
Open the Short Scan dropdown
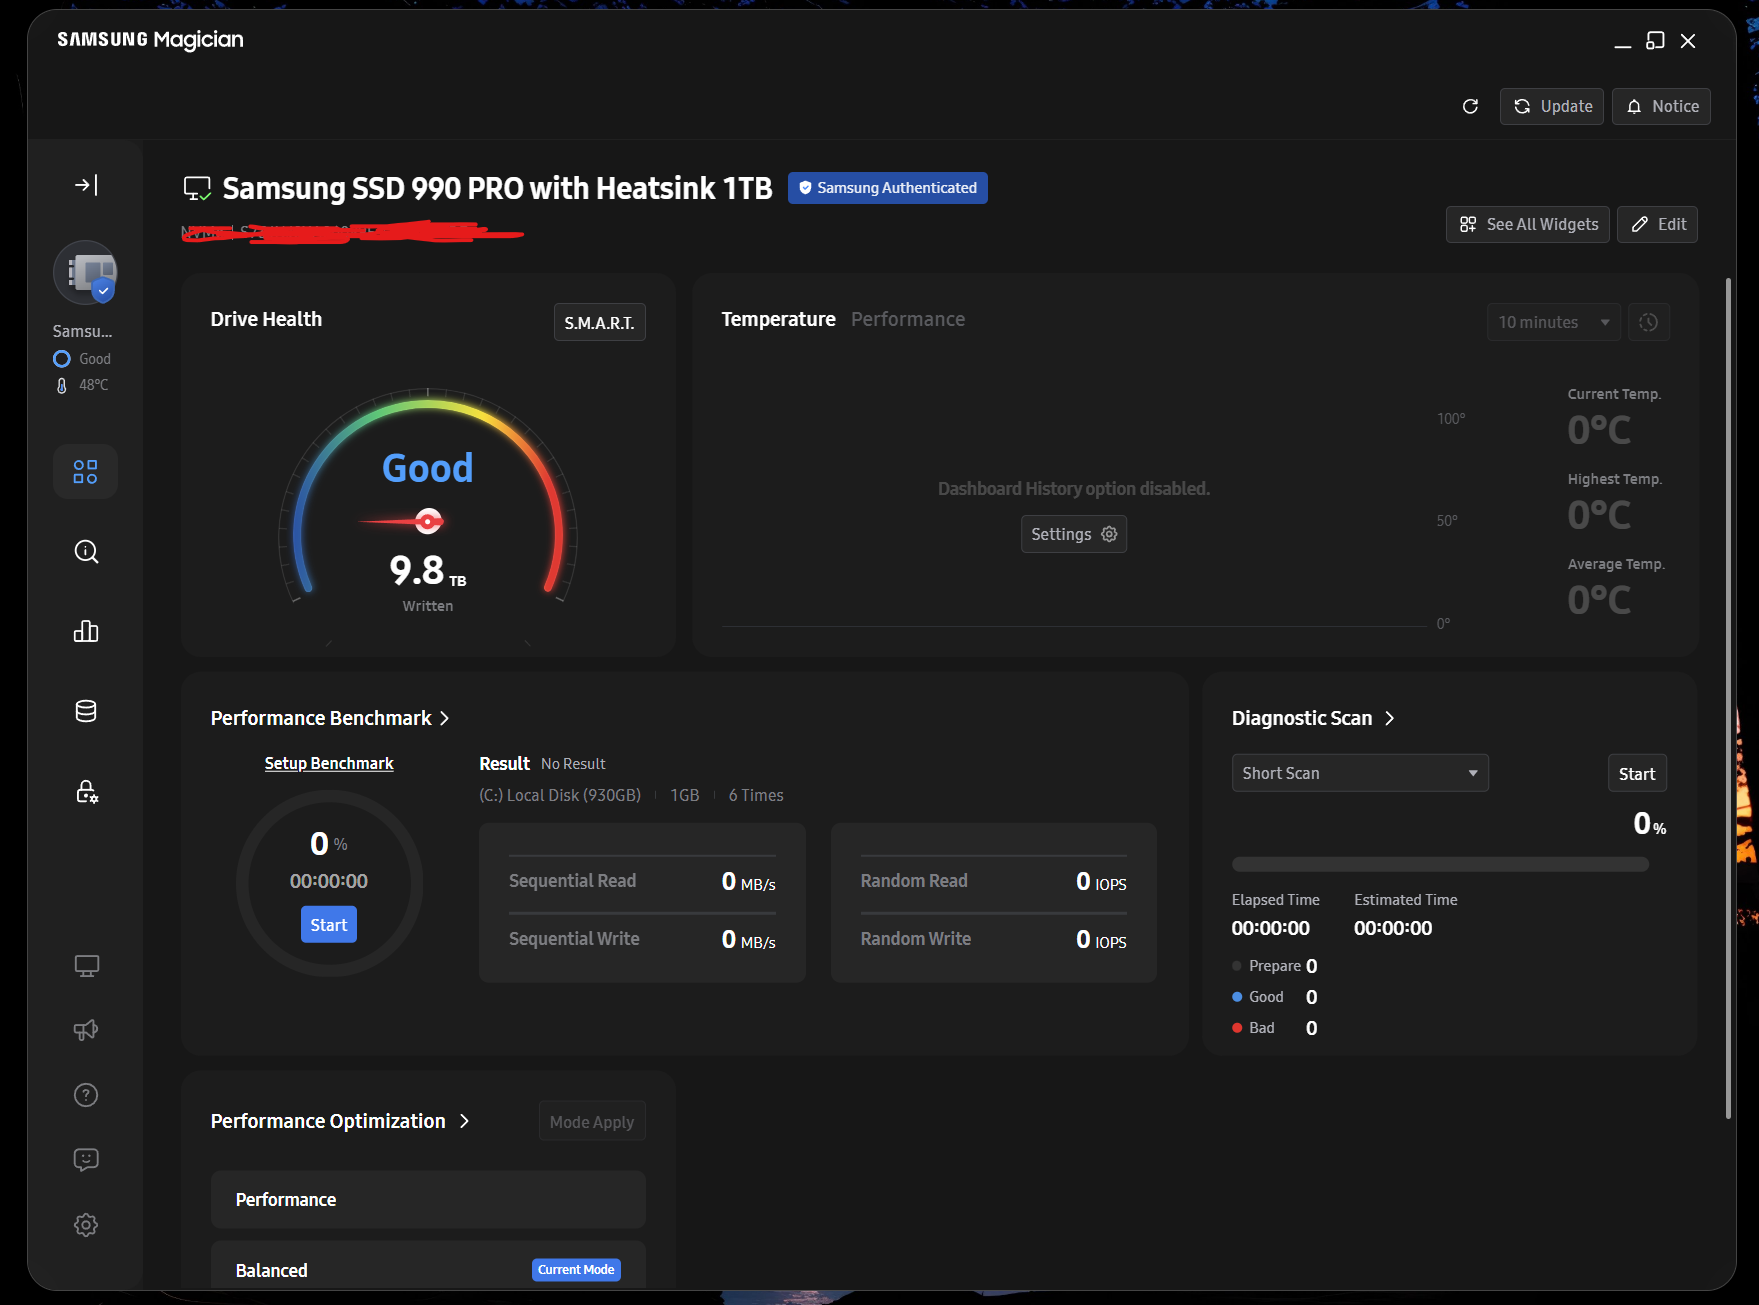pos(1360,773)
